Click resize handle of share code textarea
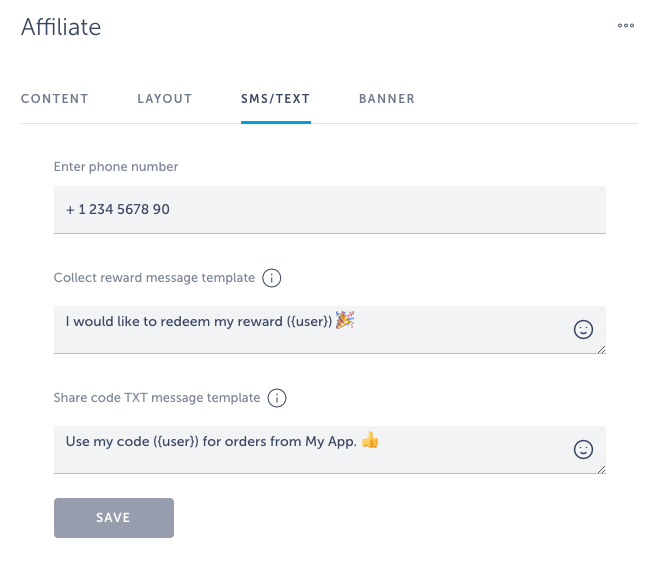669x575 pixels. 602,470
